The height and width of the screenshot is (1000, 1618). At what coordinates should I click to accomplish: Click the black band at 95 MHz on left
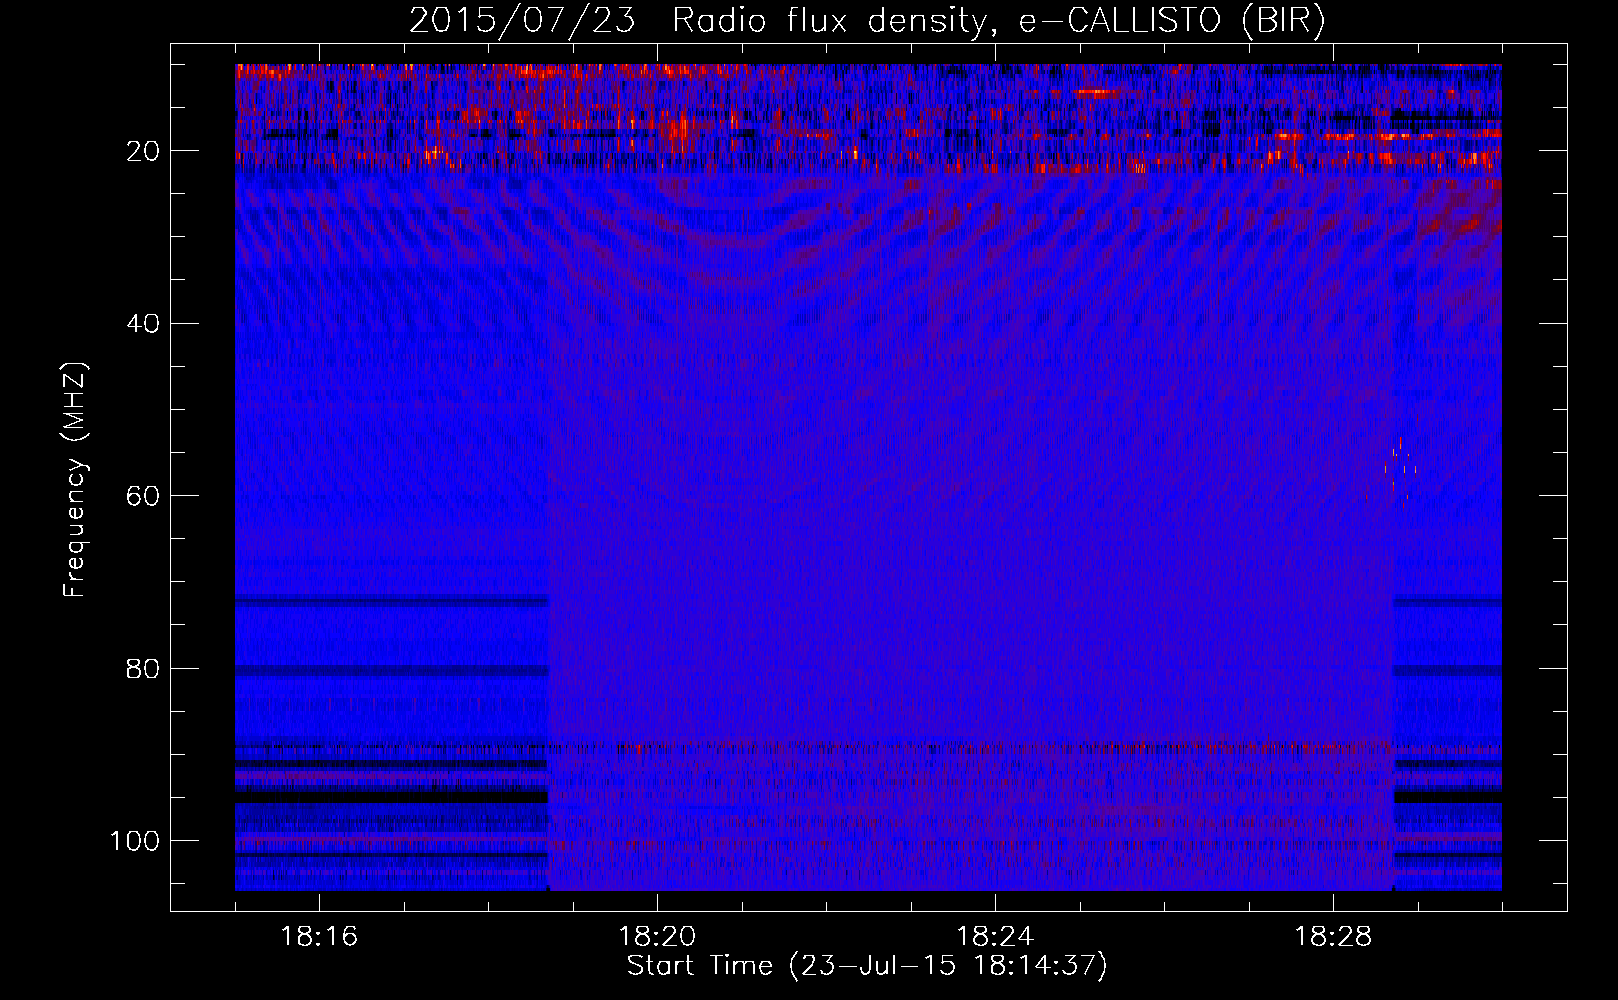[391, 797]
